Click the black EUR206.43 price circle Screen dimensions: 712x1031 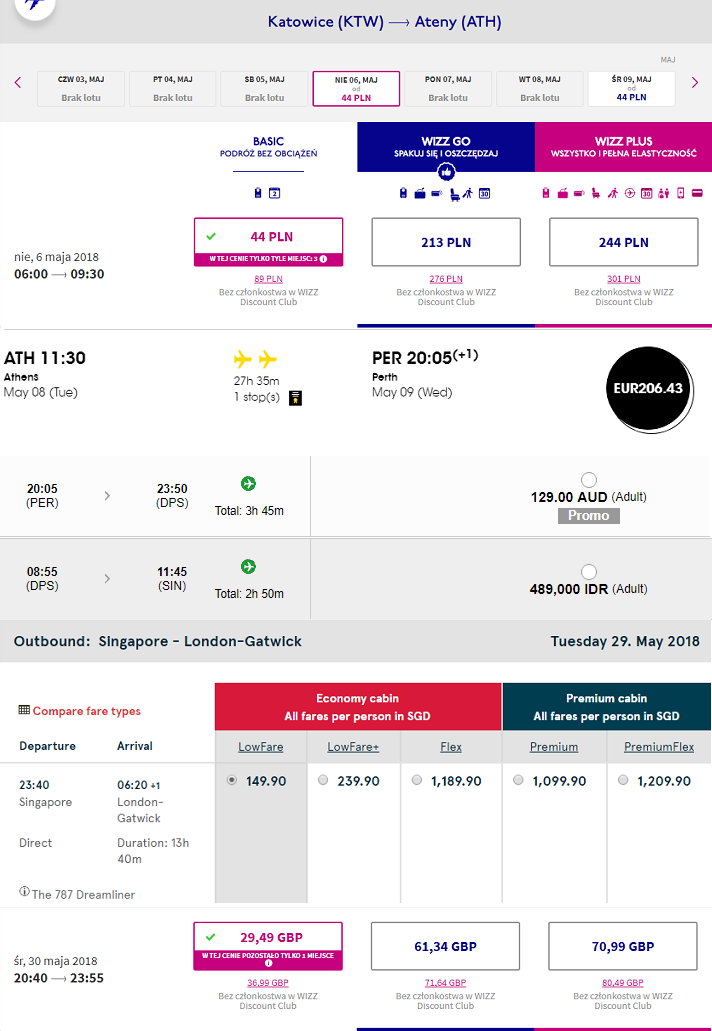(648, 389)
